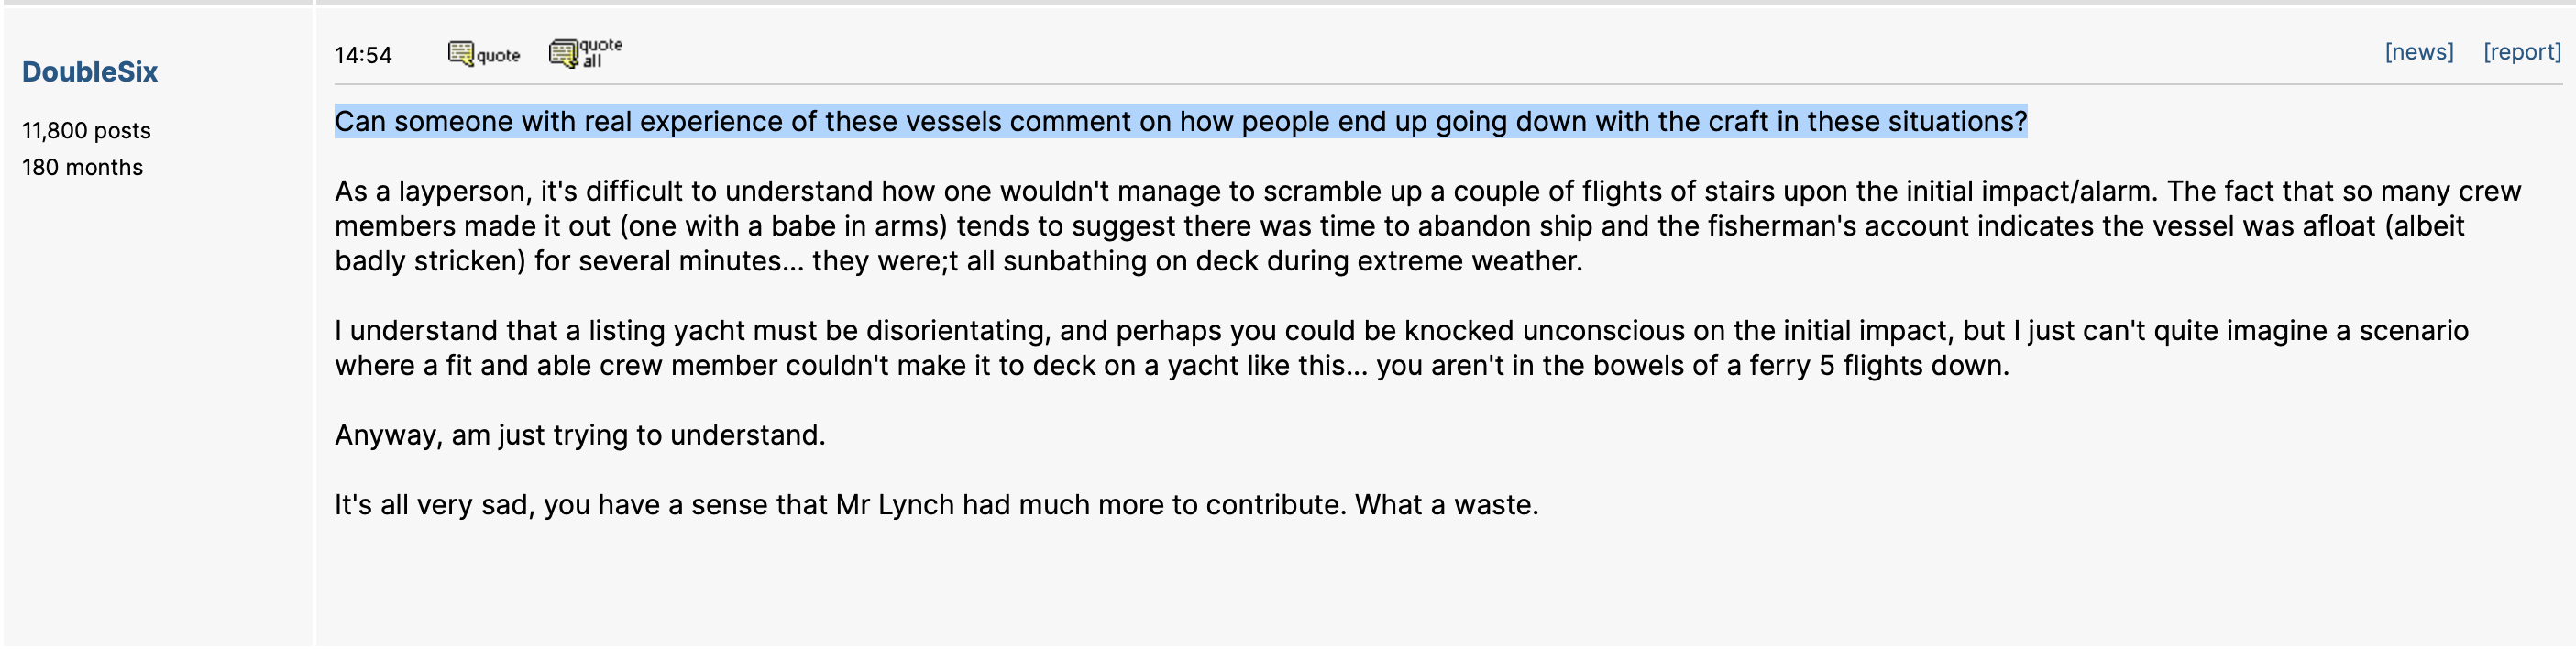
Task: Click the 11,800 posts count
Action: (x=86, y=130)
